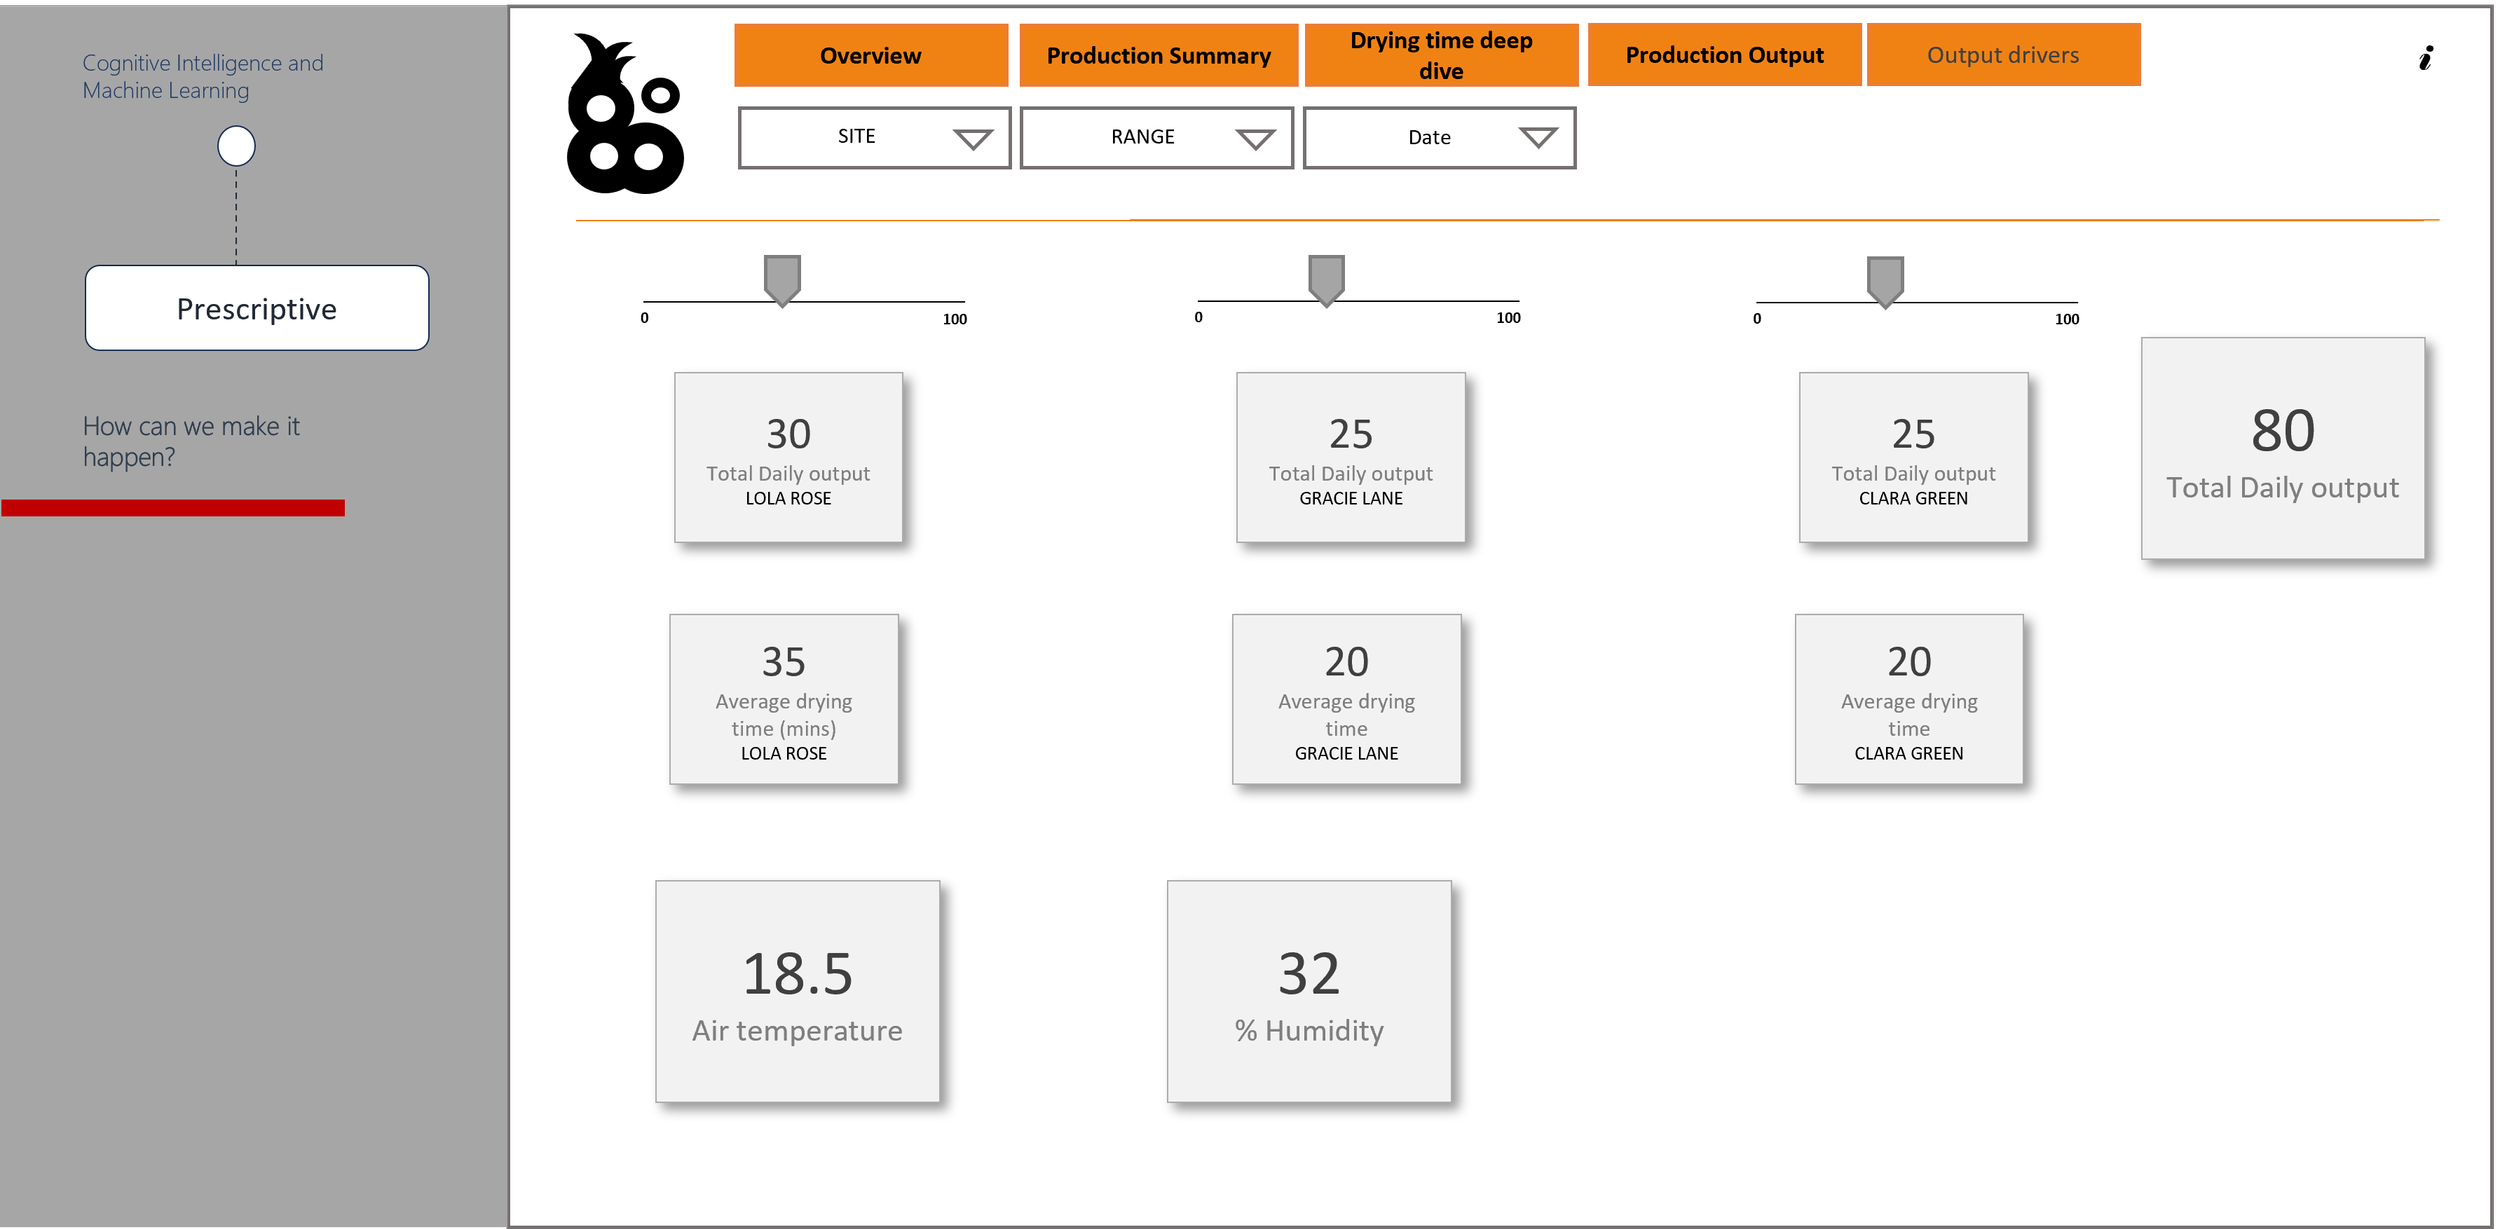Click the Lola Rose slider handle
Screen dimensions: 2500x1229
(782, 279)
